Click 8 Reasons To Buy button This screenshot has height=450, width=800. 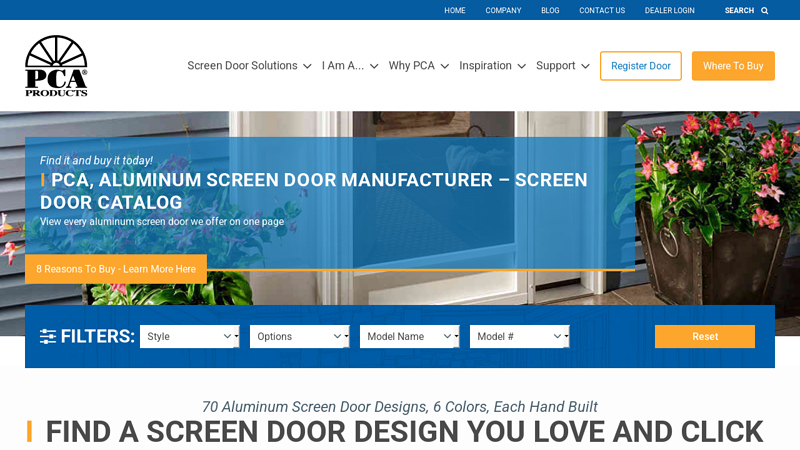(116, 269)
